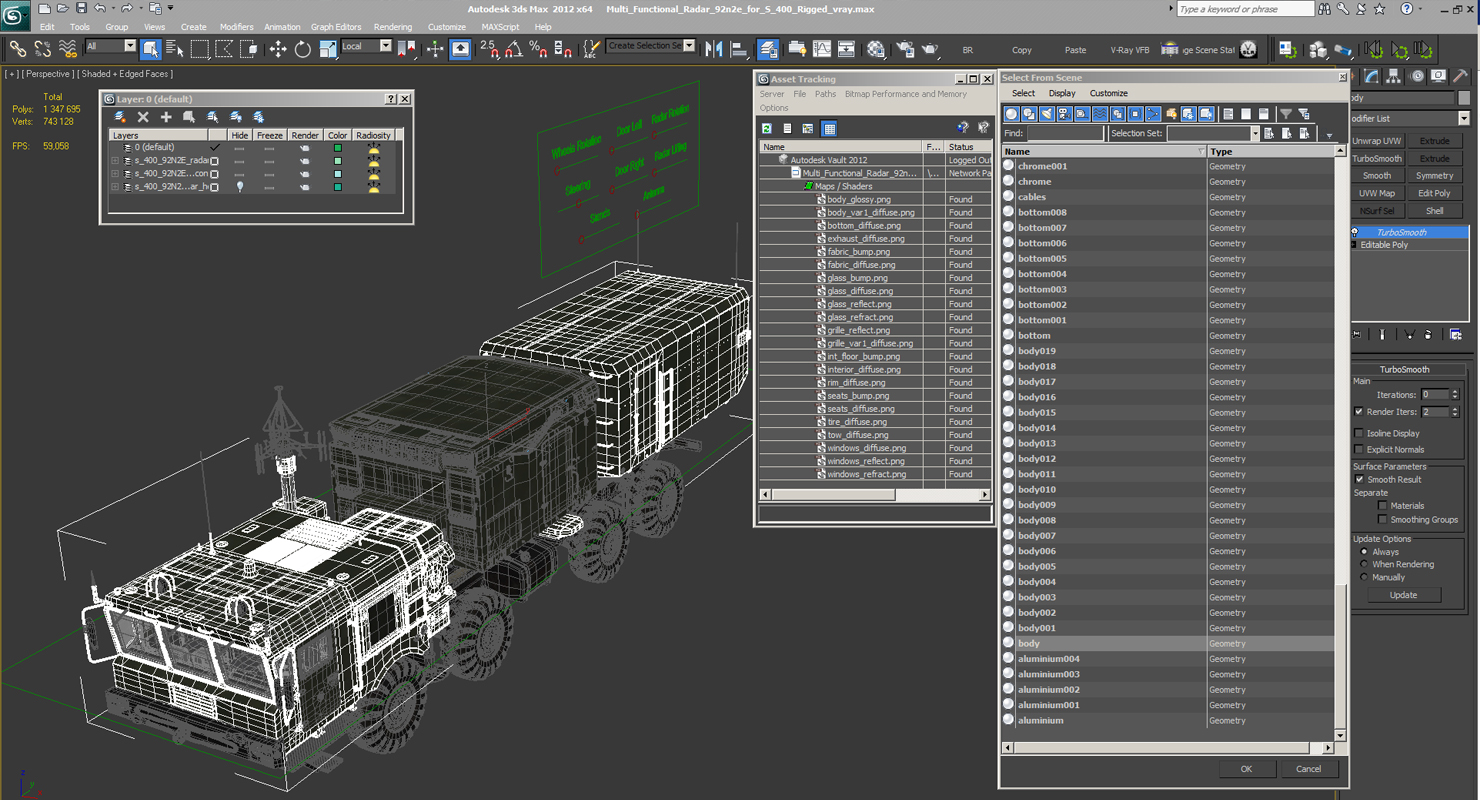Click Add Selected Objects plus icon in Layer dialog
The image size is (1480, 800).
point(166,117)
